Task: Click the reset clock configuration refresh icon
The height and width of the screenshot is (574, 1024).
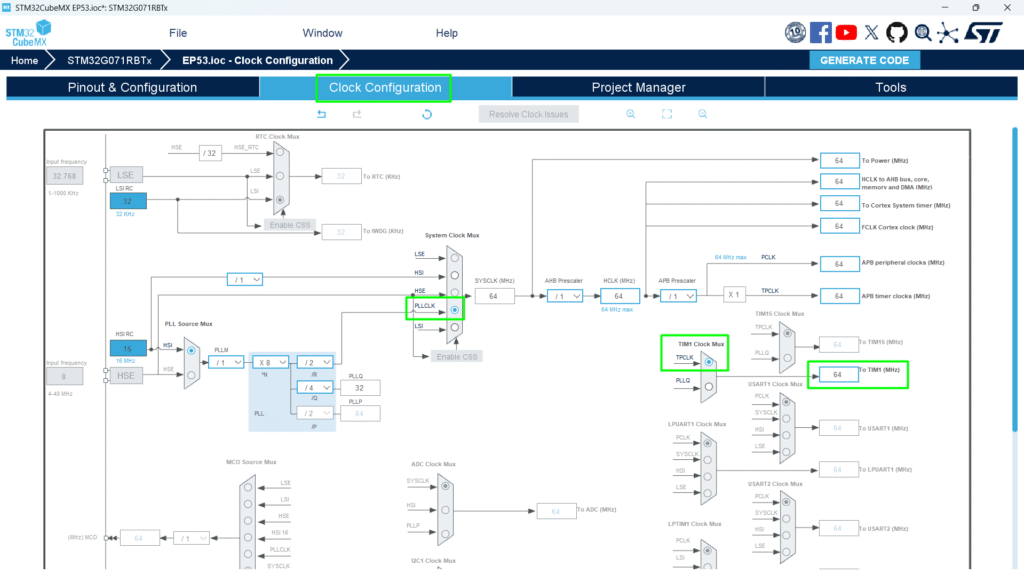Action: (x=427, y=114)
